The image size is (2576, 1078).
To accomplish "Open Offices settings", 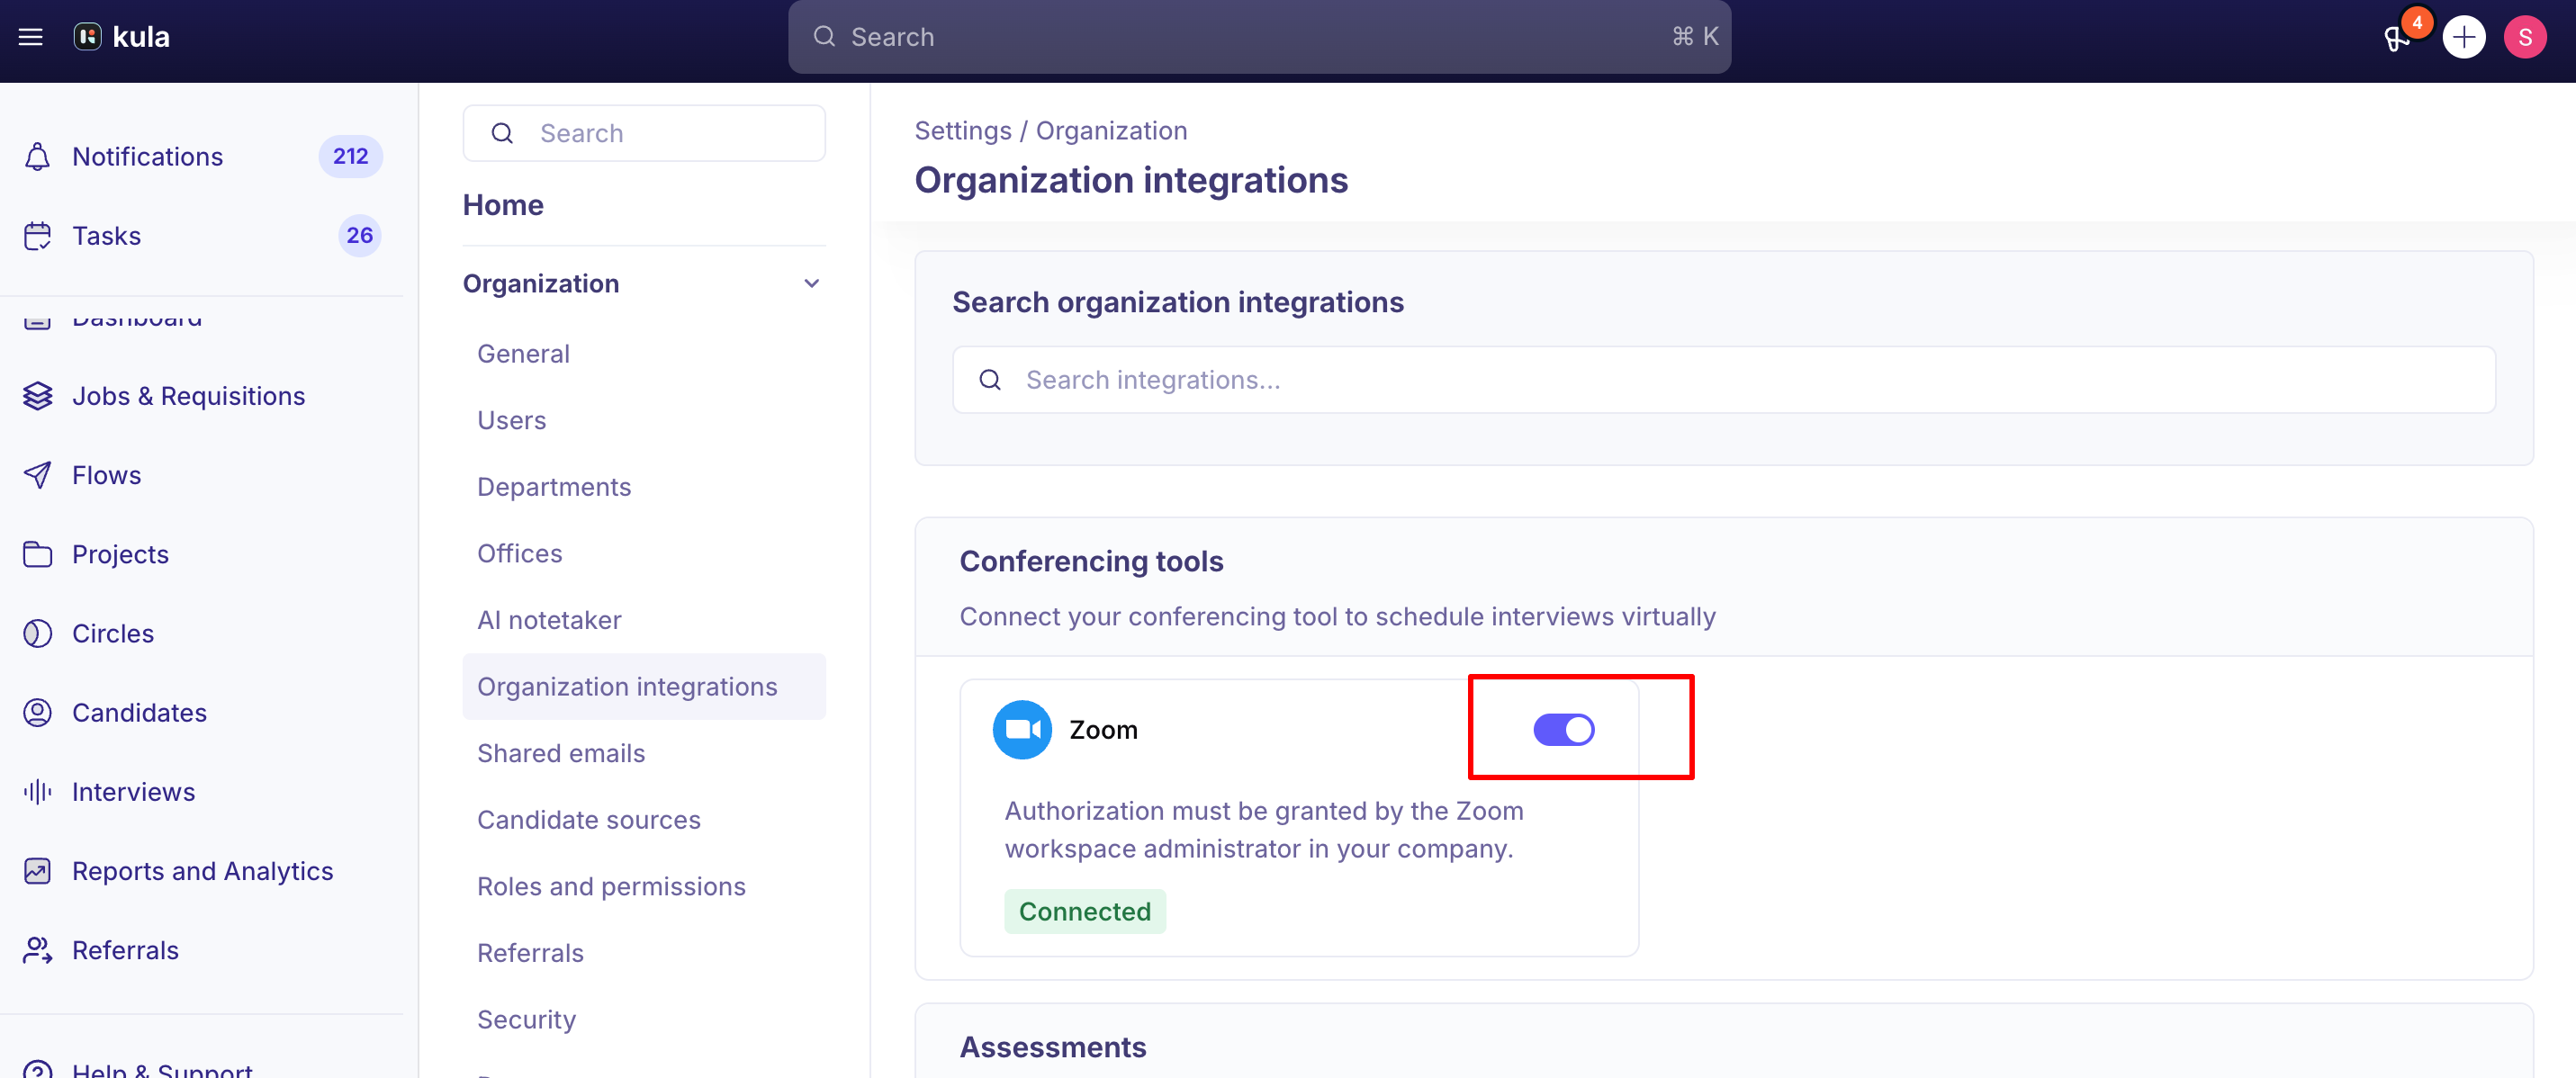I will (x=519, y=553).
